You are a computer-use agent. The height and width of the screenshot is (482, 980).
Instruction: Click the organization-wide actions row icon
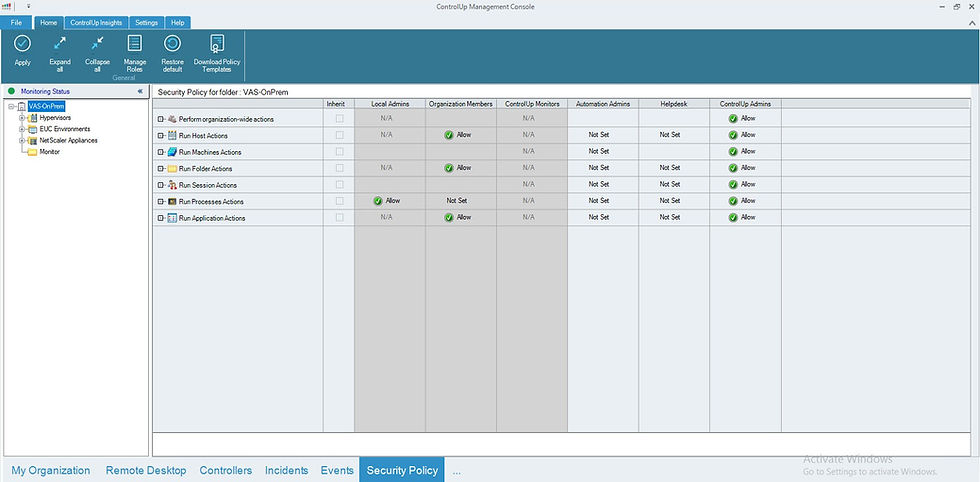coord(172,119)
